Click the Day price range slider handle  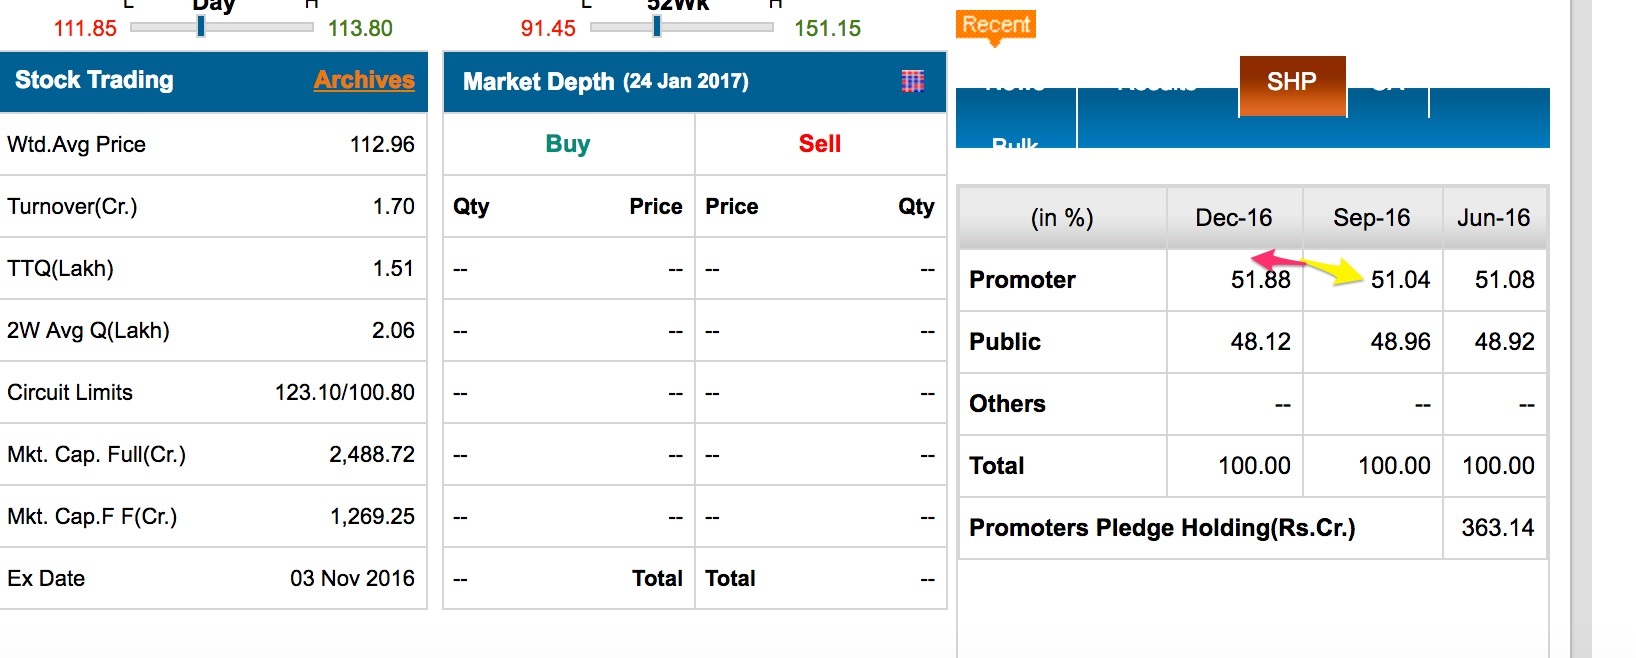pos(201,27)
